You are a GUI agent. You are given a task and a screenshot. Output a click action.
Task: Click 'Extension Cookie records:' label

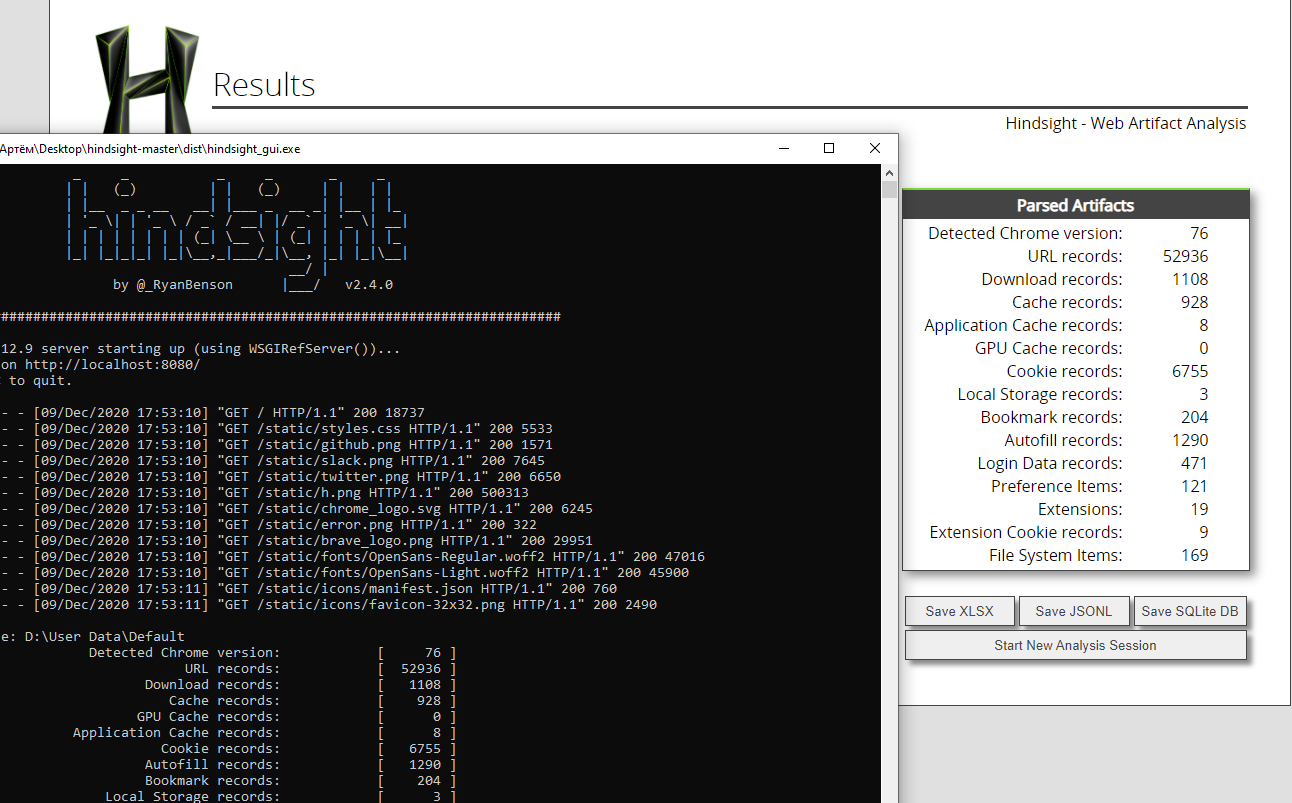coord(1026,532)
